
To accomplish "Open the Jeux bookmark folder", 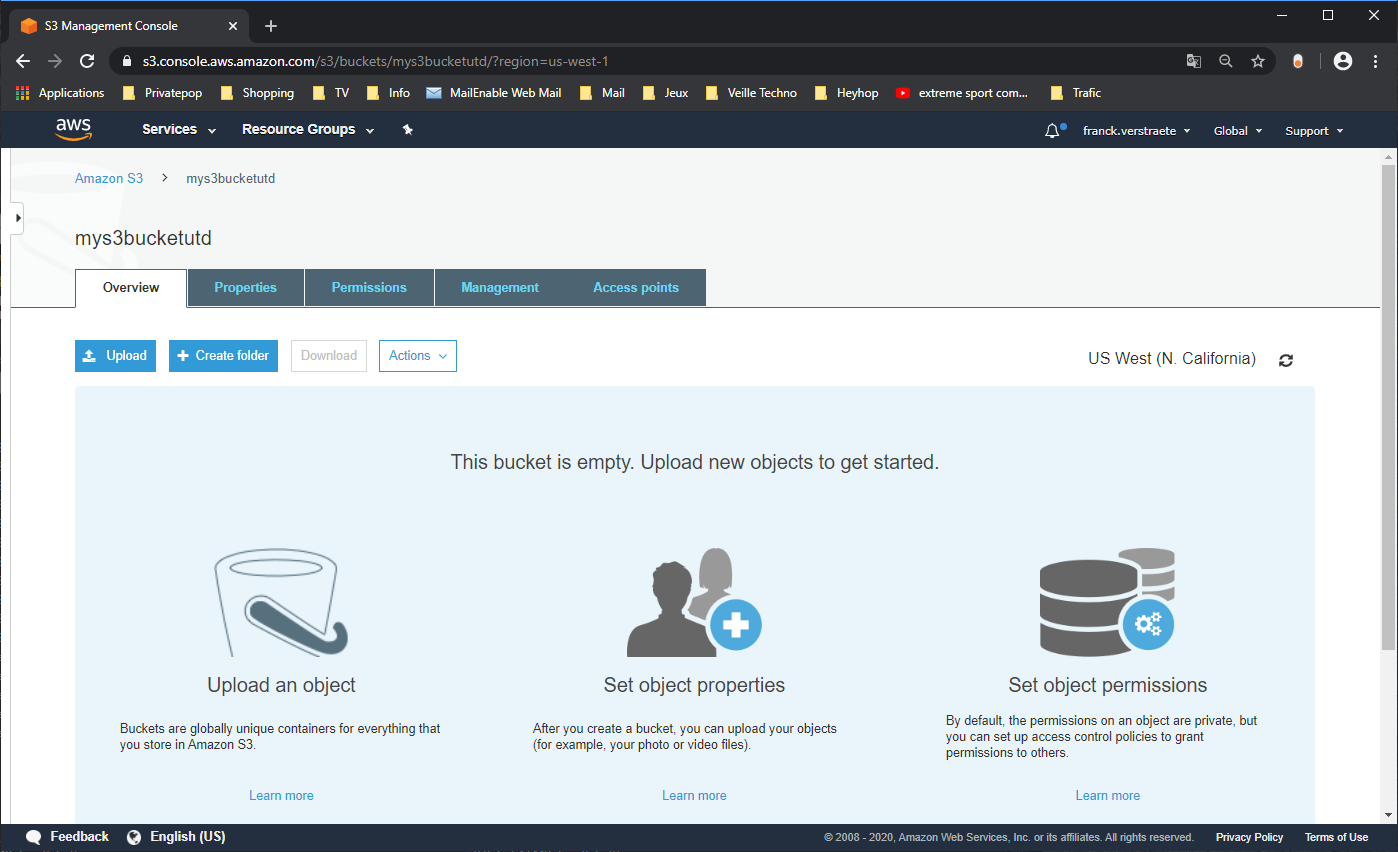I will [665, 93].
